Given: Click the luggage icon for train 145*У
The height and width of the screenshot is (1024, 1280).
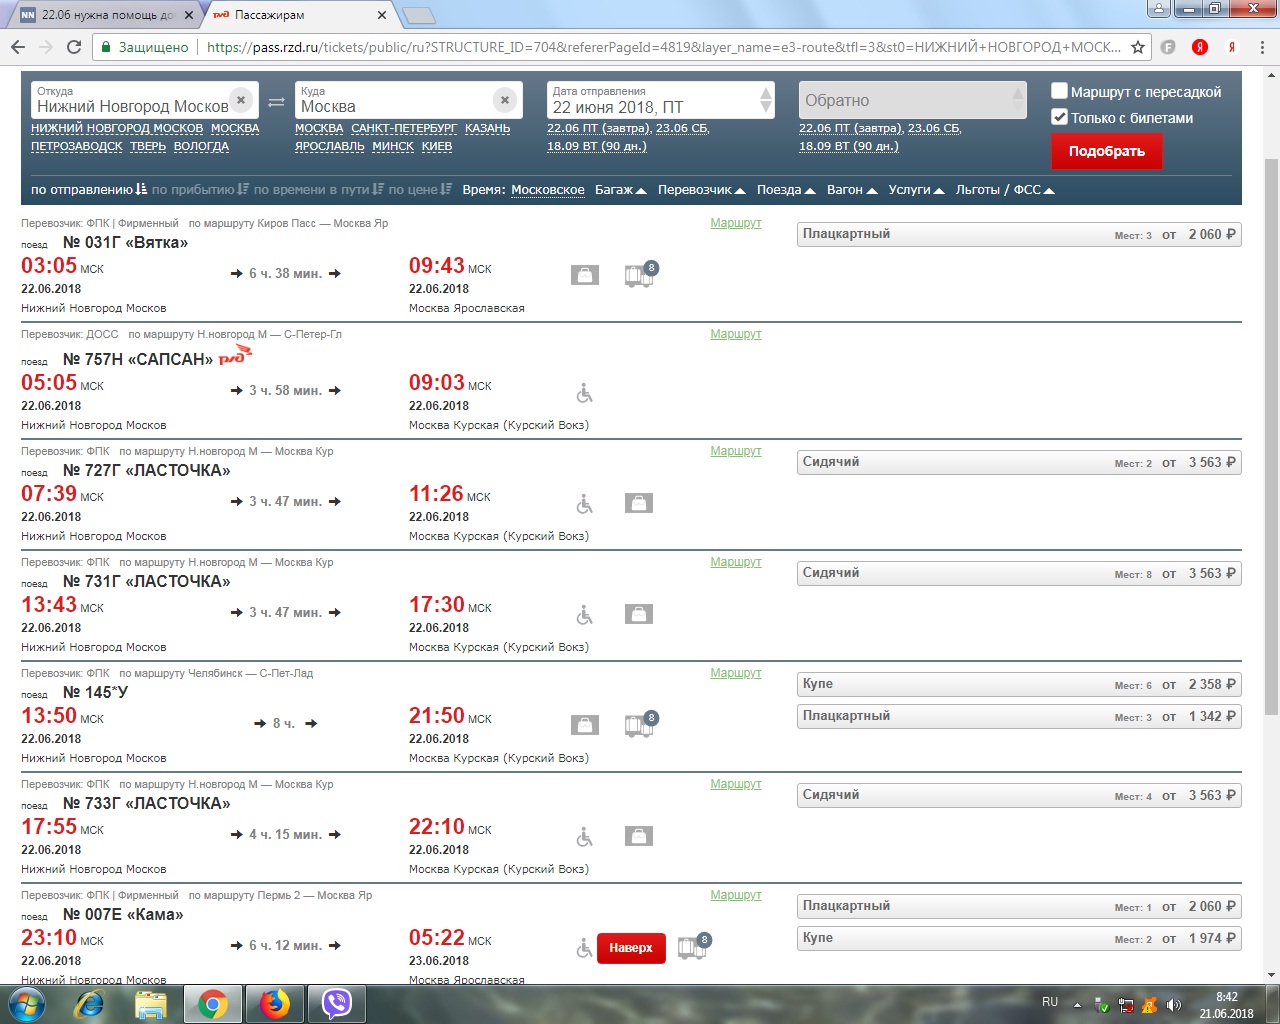Looking at the screenshot, I should click(x=585, y=725).
